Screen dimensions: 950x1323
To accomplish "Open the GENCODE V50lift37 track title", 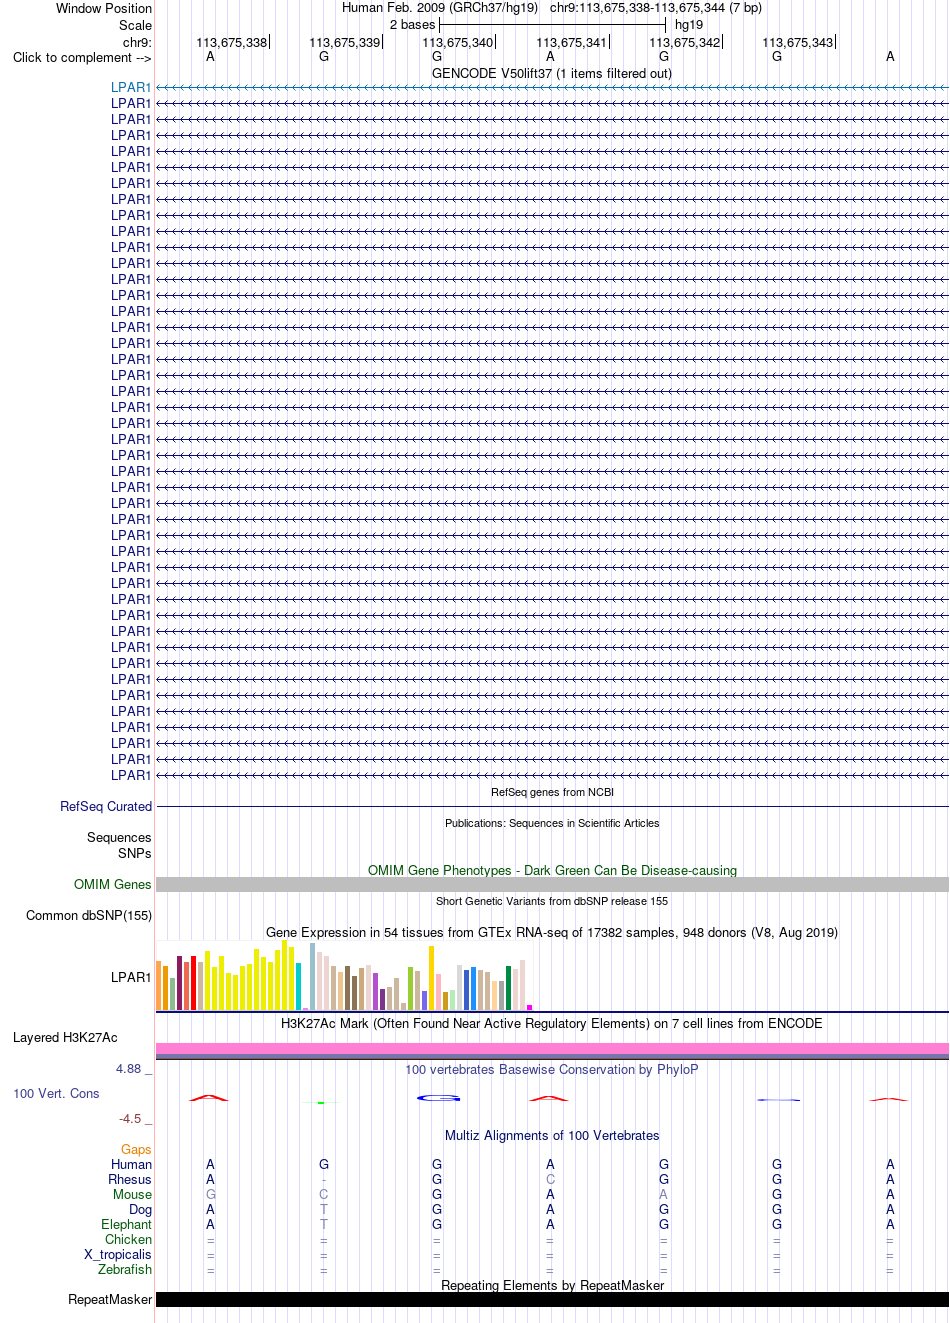I will (552, 74).
